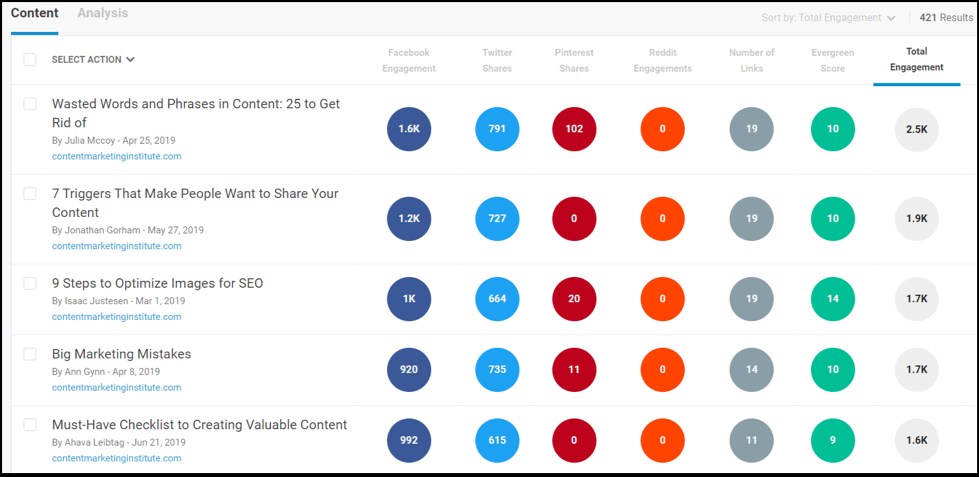This screenshot has width=979, height=477.
Task: Open contentmarketinginstitute.com link under Must-Have Checklist
Action: pos(117,458)
